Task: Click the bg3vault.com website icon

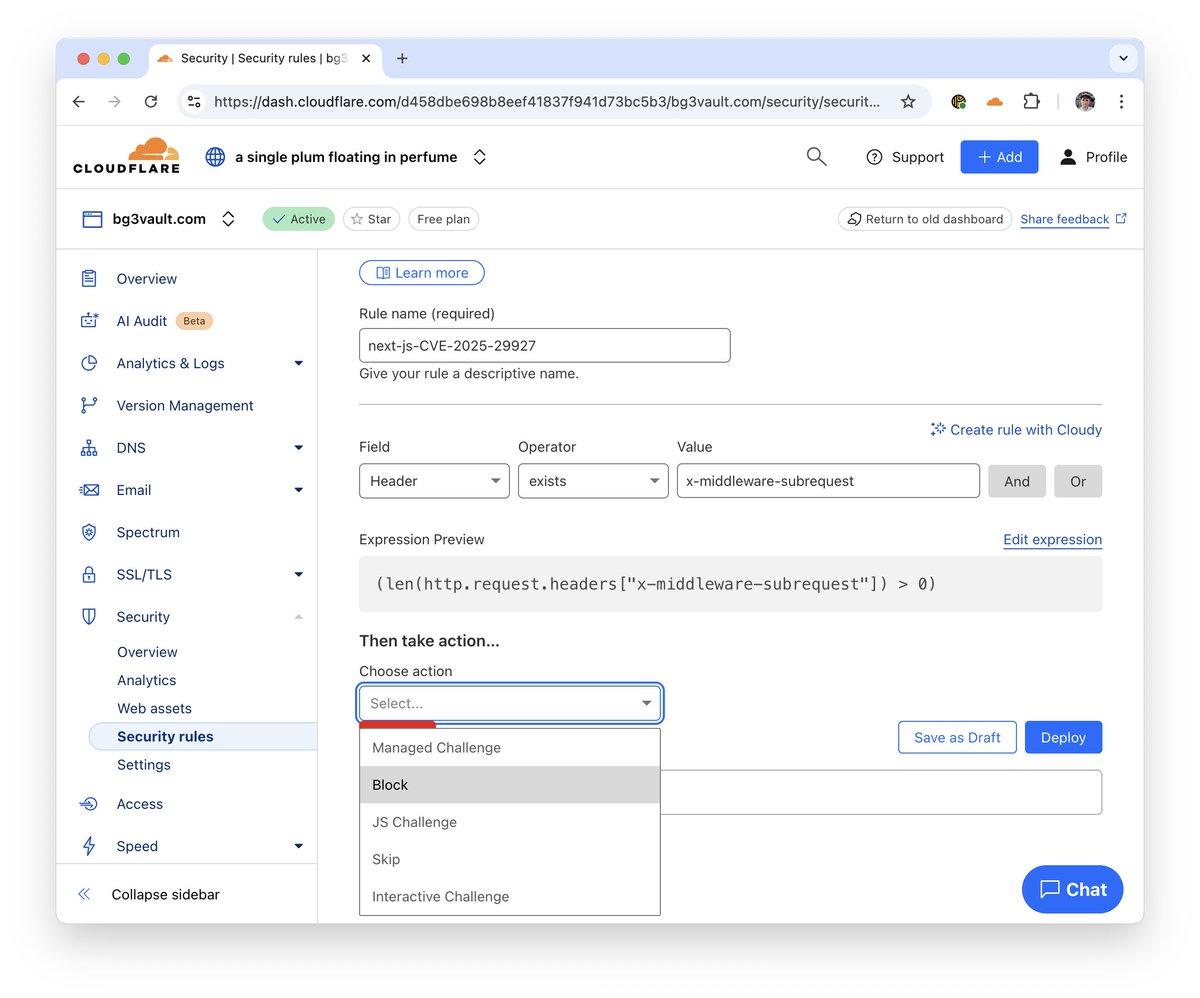Action: click(x=92, y=219)
